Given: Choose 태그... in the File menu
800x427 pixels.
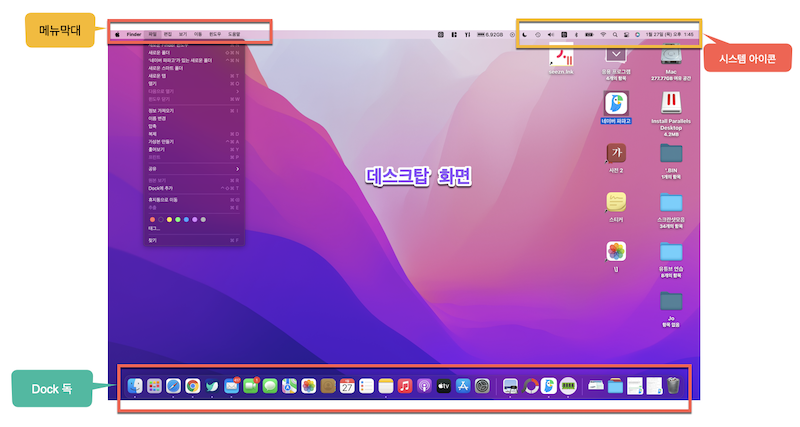Looking at the screenshot, I should coord(193,229).
